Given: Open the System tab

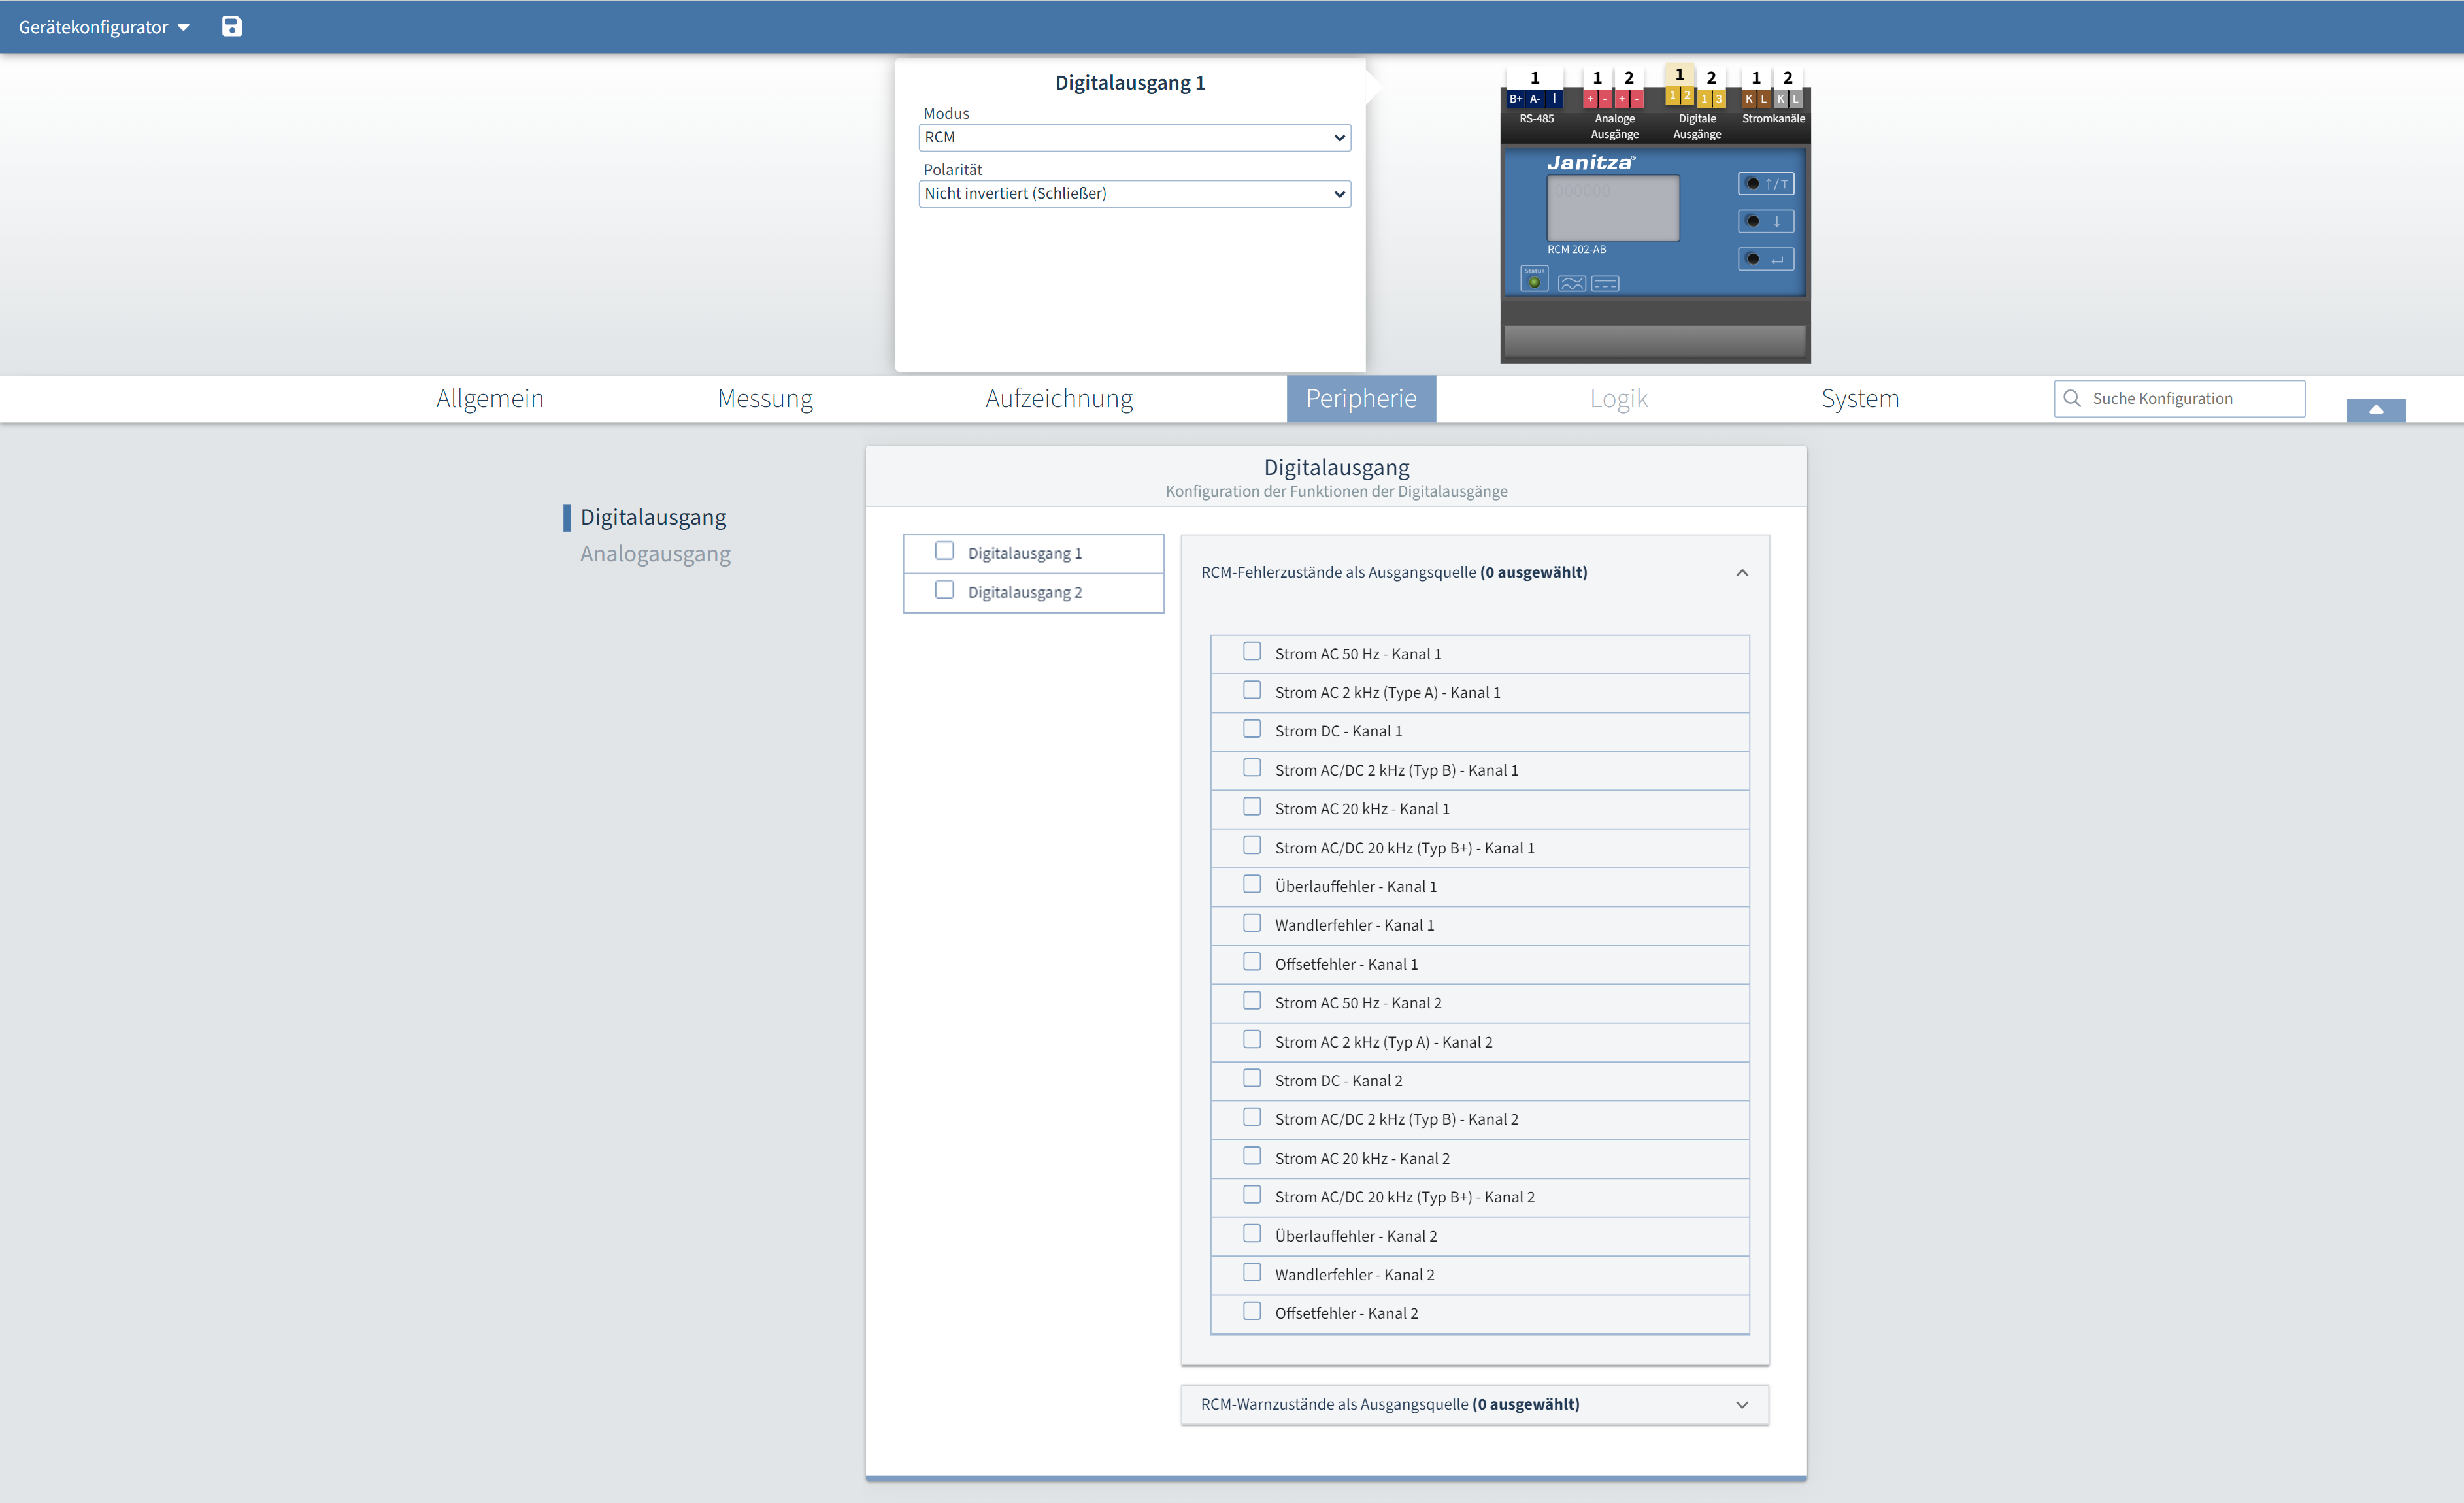Looking at the screenshot, I should pyautogui.click(x=1859, y=398).
